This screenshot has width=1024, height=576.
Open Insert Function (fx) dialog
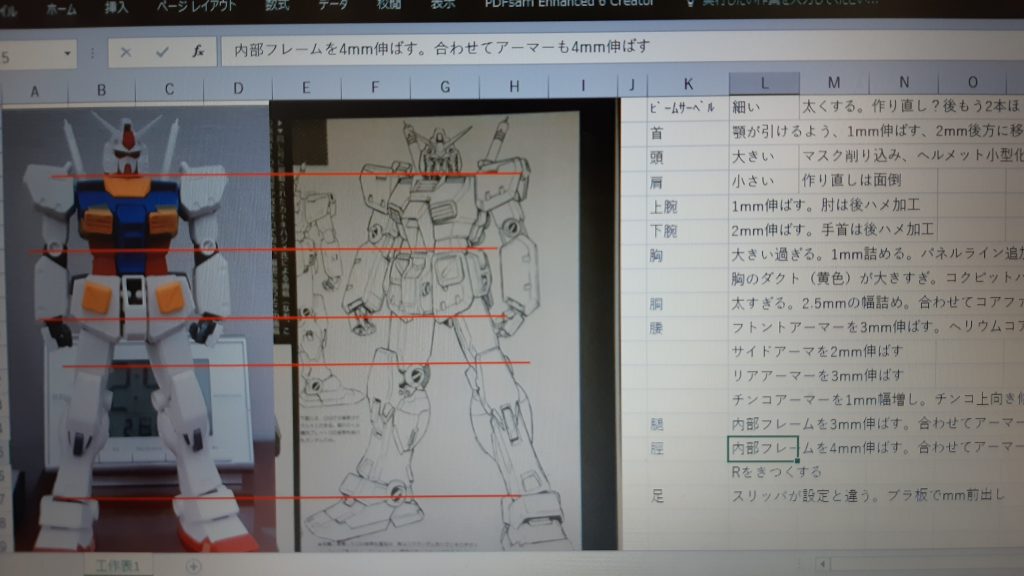198,52
